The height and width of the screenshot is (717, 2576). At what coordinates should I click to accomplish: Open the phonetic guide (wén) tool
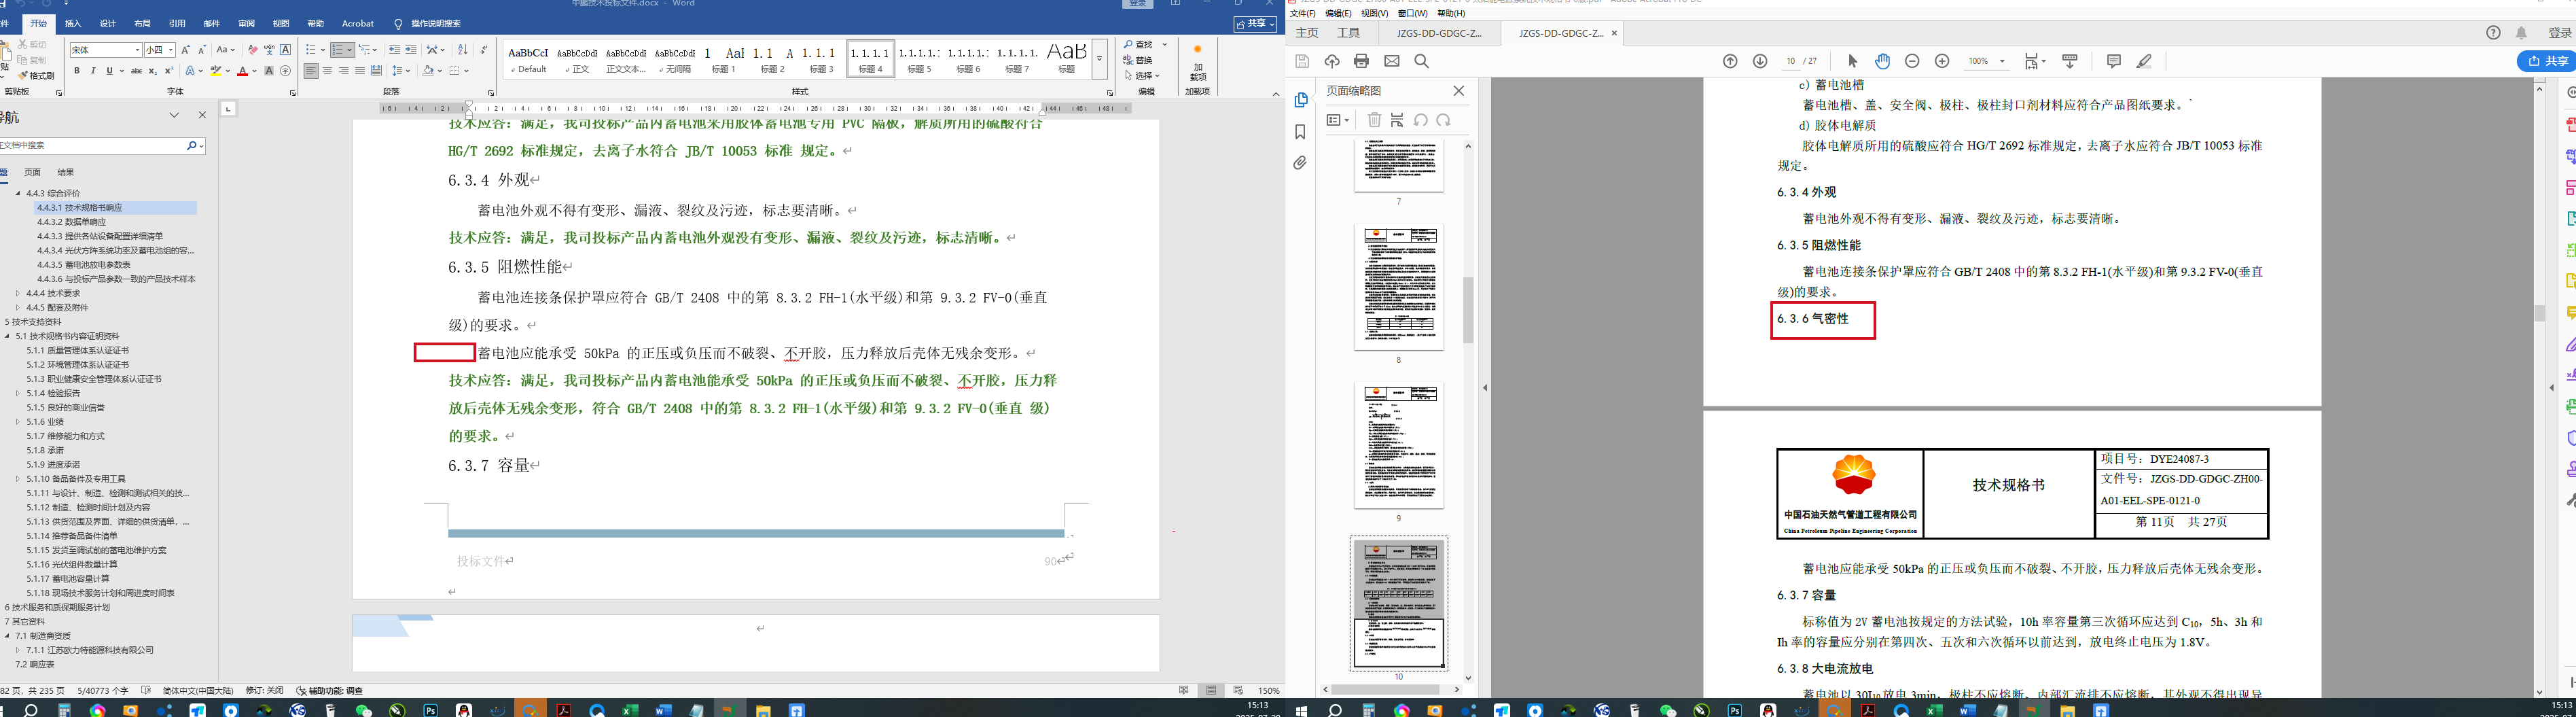(269, 50)
